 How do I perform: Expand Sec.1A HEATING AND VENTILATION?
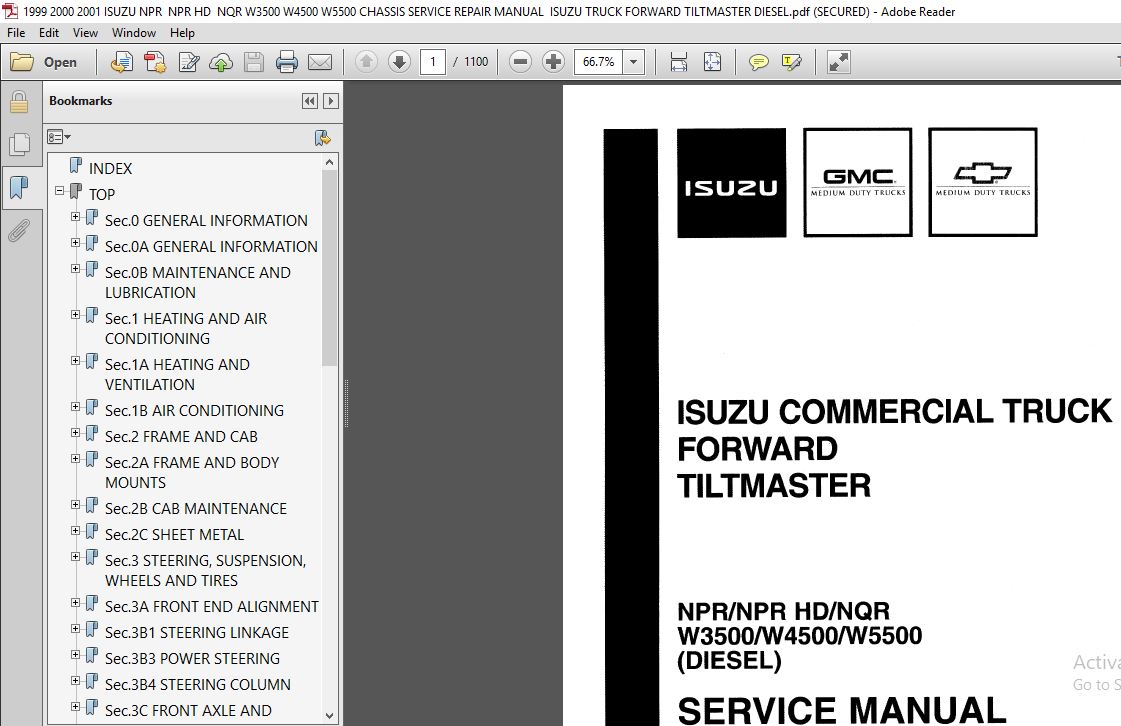[75, 361]
